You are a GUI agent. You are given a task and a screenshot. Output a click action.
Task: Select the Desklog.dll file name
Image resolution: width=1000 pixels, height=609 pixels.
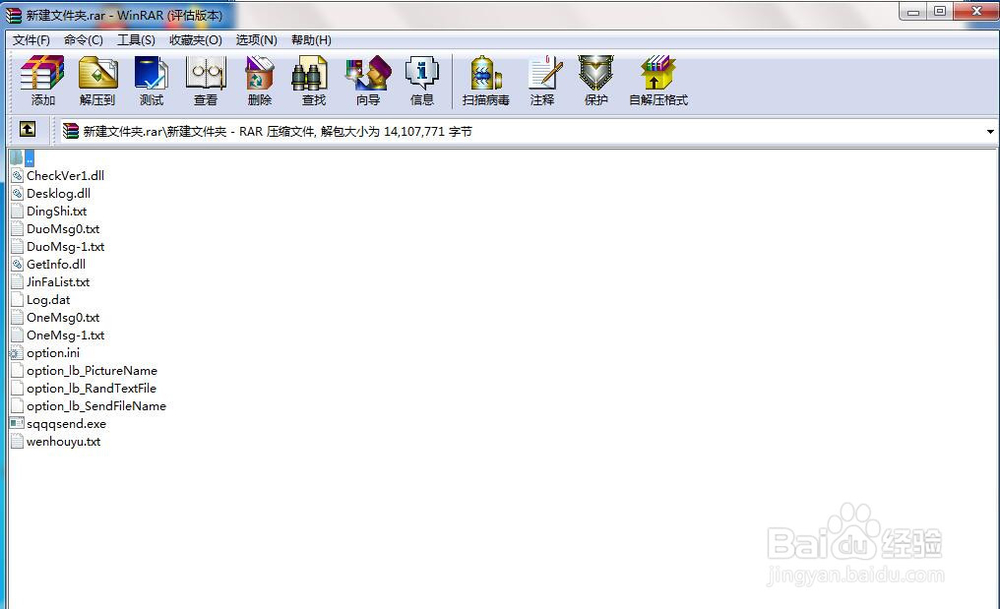(x=59, y=193)
